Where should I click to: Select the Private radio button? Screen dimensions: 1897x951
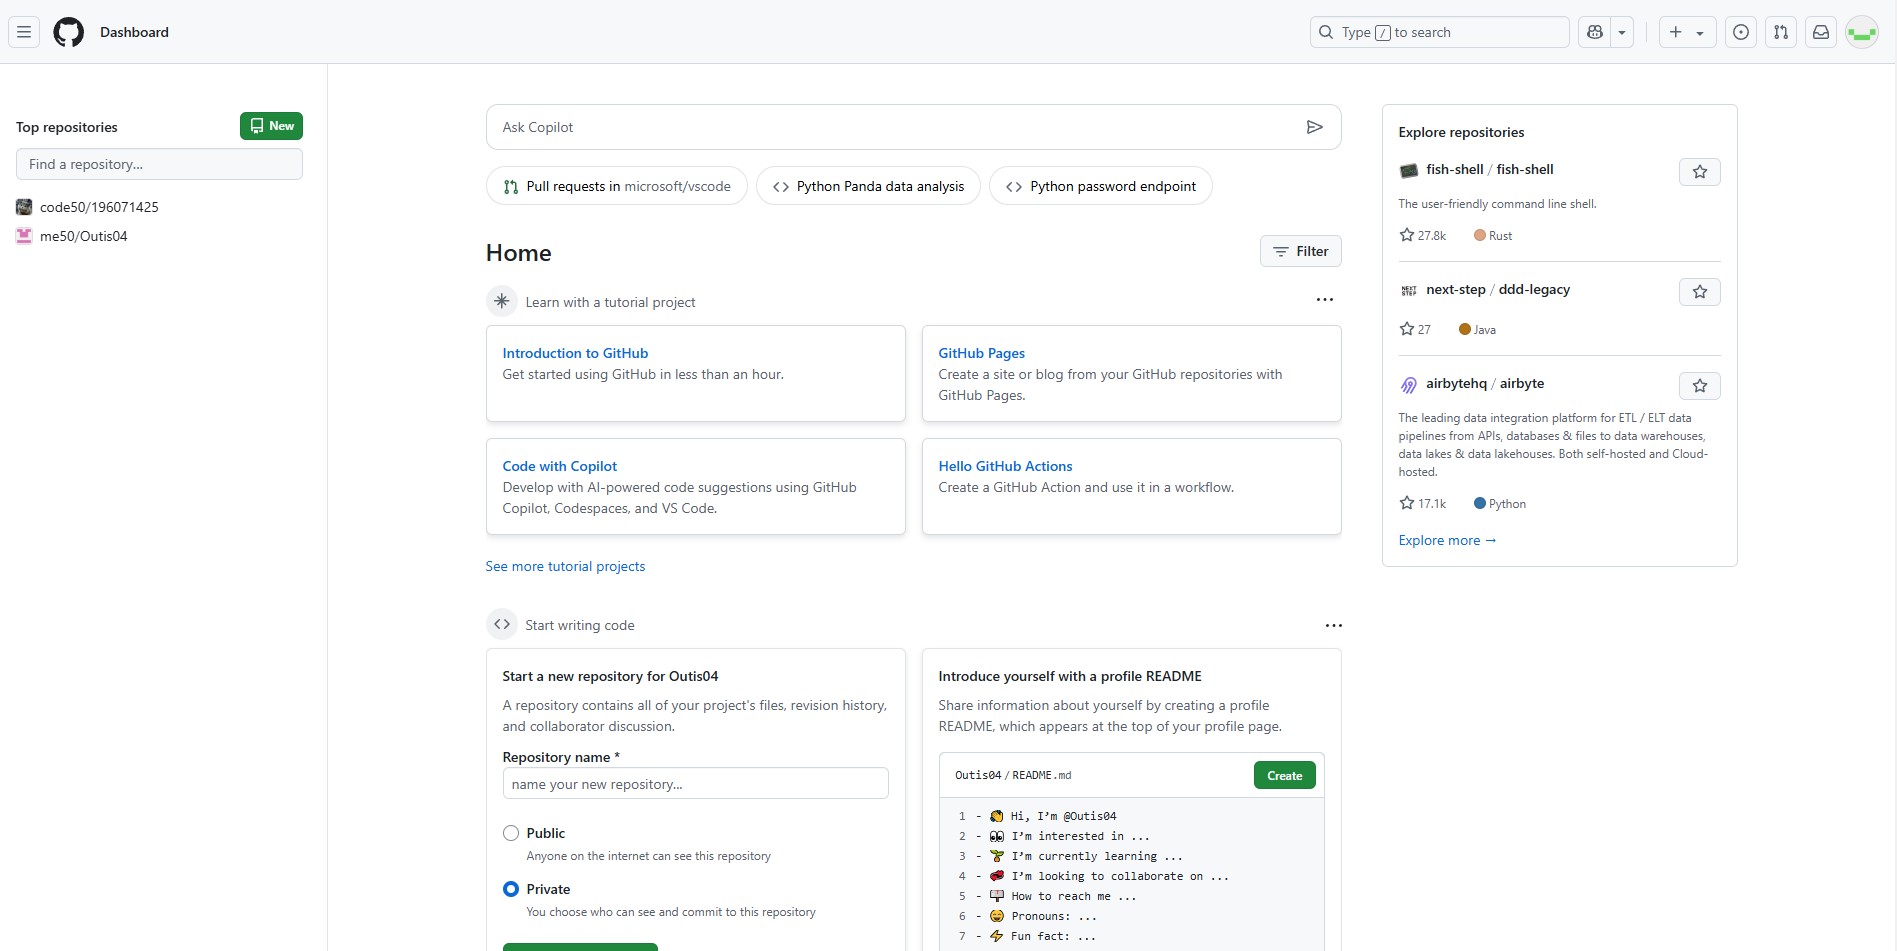pyautogui.click(x=511, y=889)
